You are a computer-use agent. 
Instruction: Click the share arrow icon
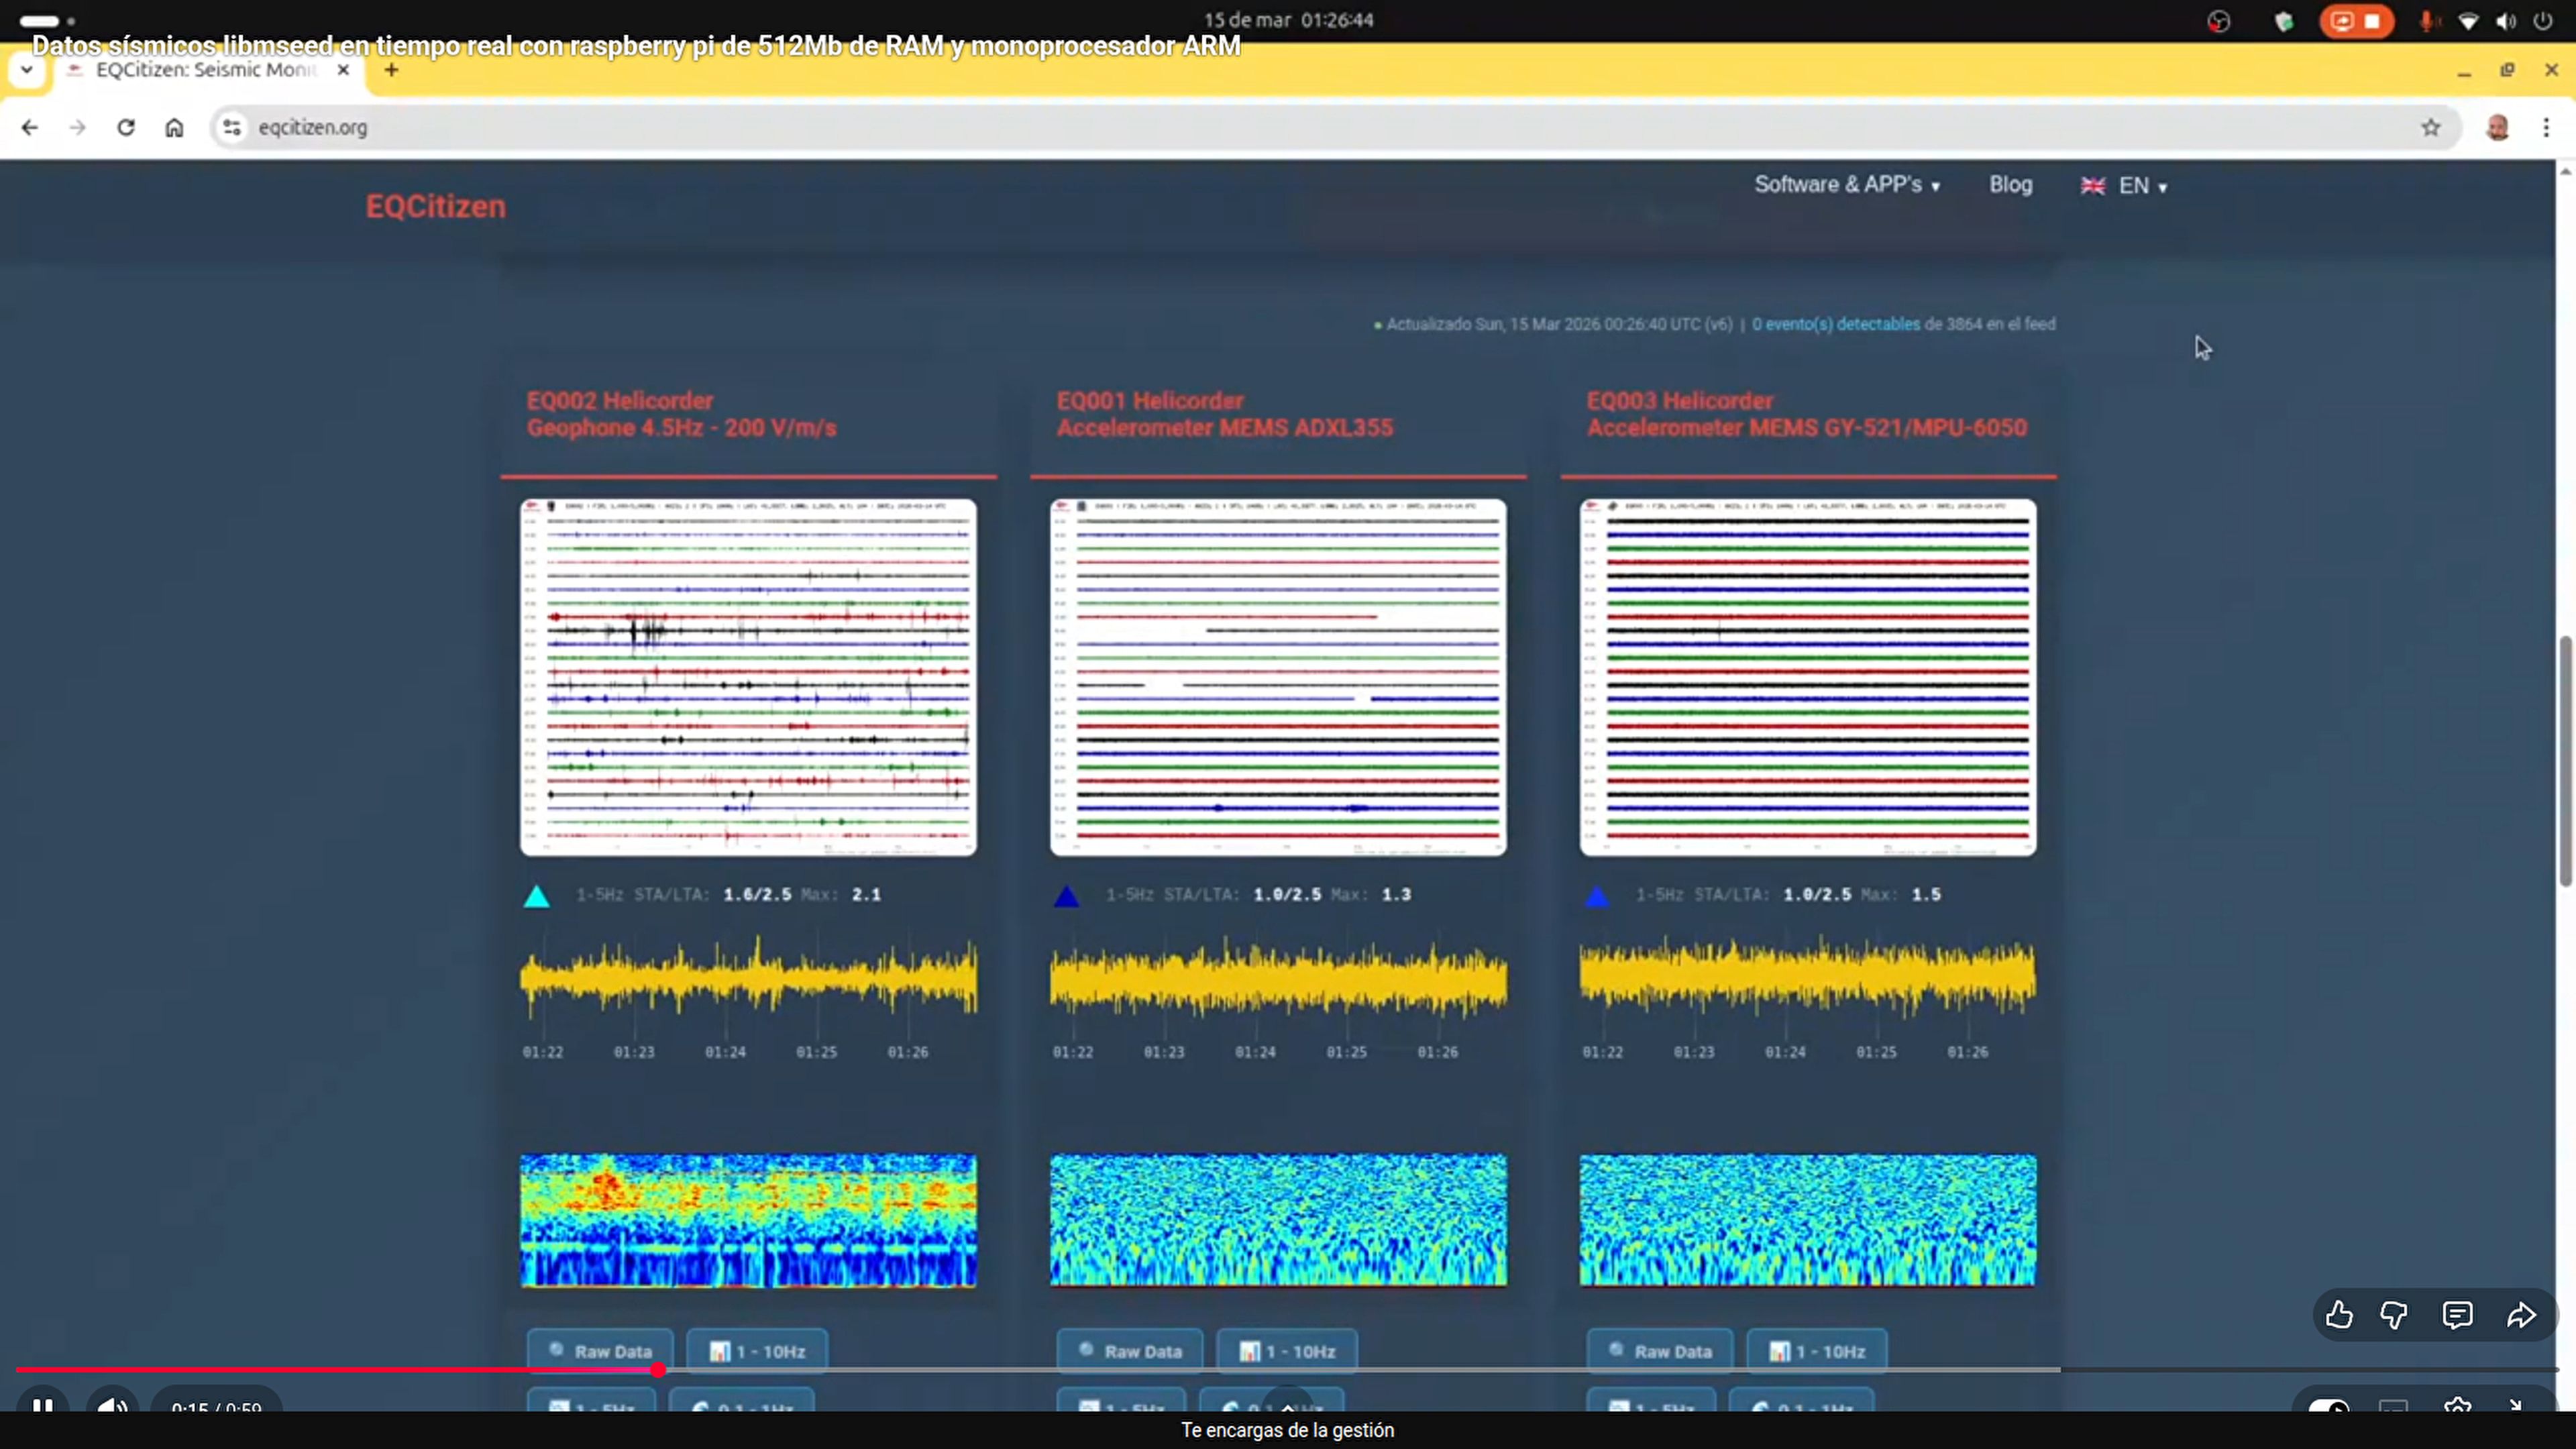point(2521,1315)
